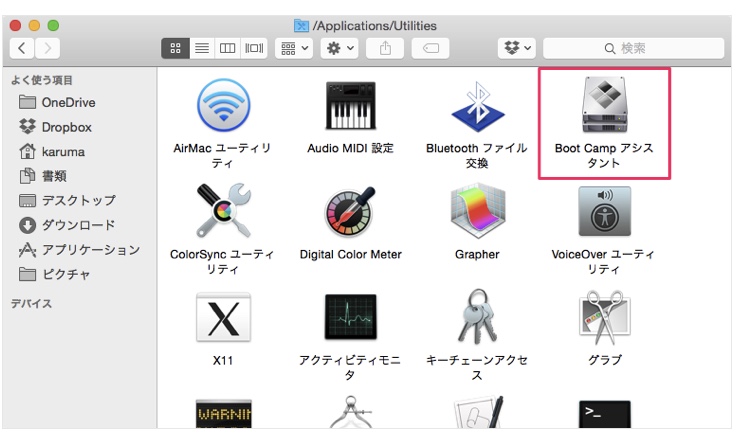
Task: Open Boot Camp Assistant app icon
Action: coord(603,105)
